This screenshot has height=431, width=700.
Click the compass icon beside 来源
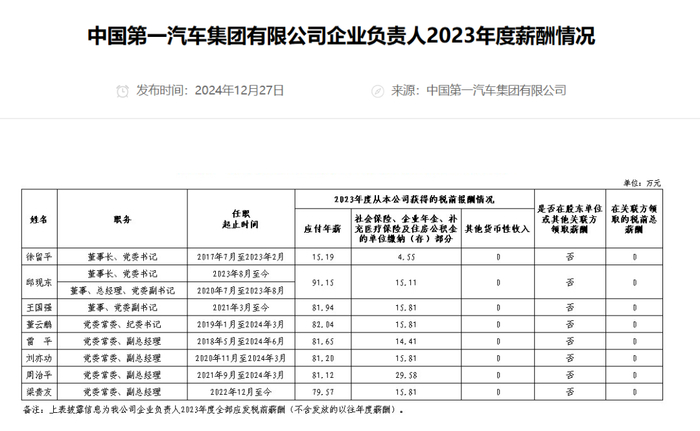click(x=378, y=92)
